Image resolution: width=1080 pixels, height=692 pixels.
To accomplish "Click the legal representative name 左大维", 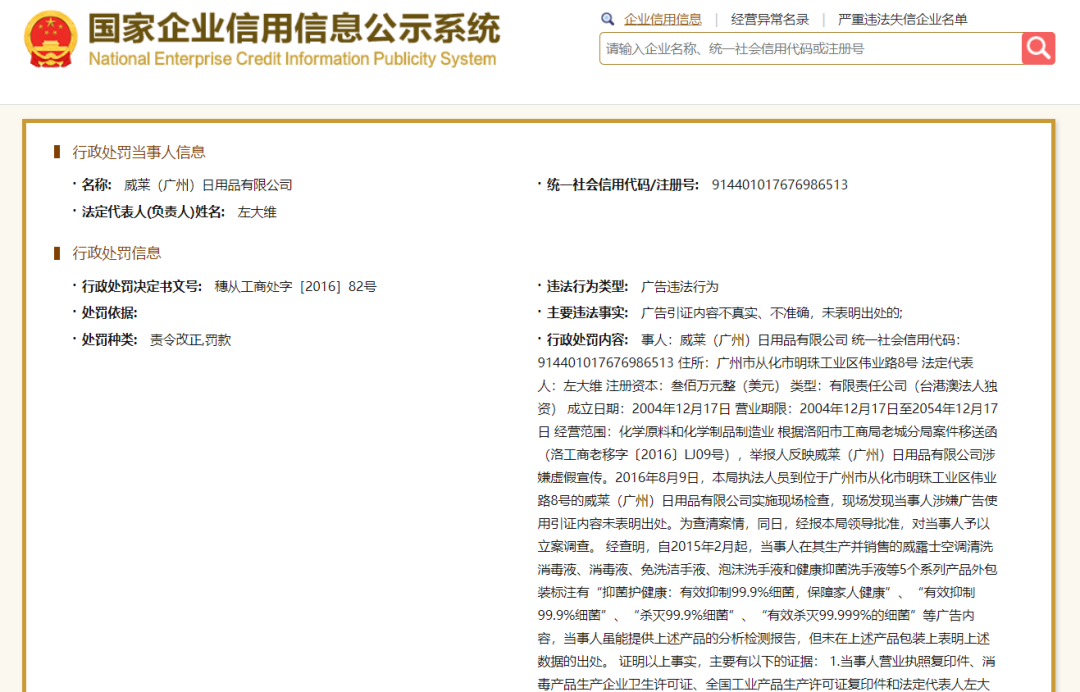I will [x=257, y=212].
